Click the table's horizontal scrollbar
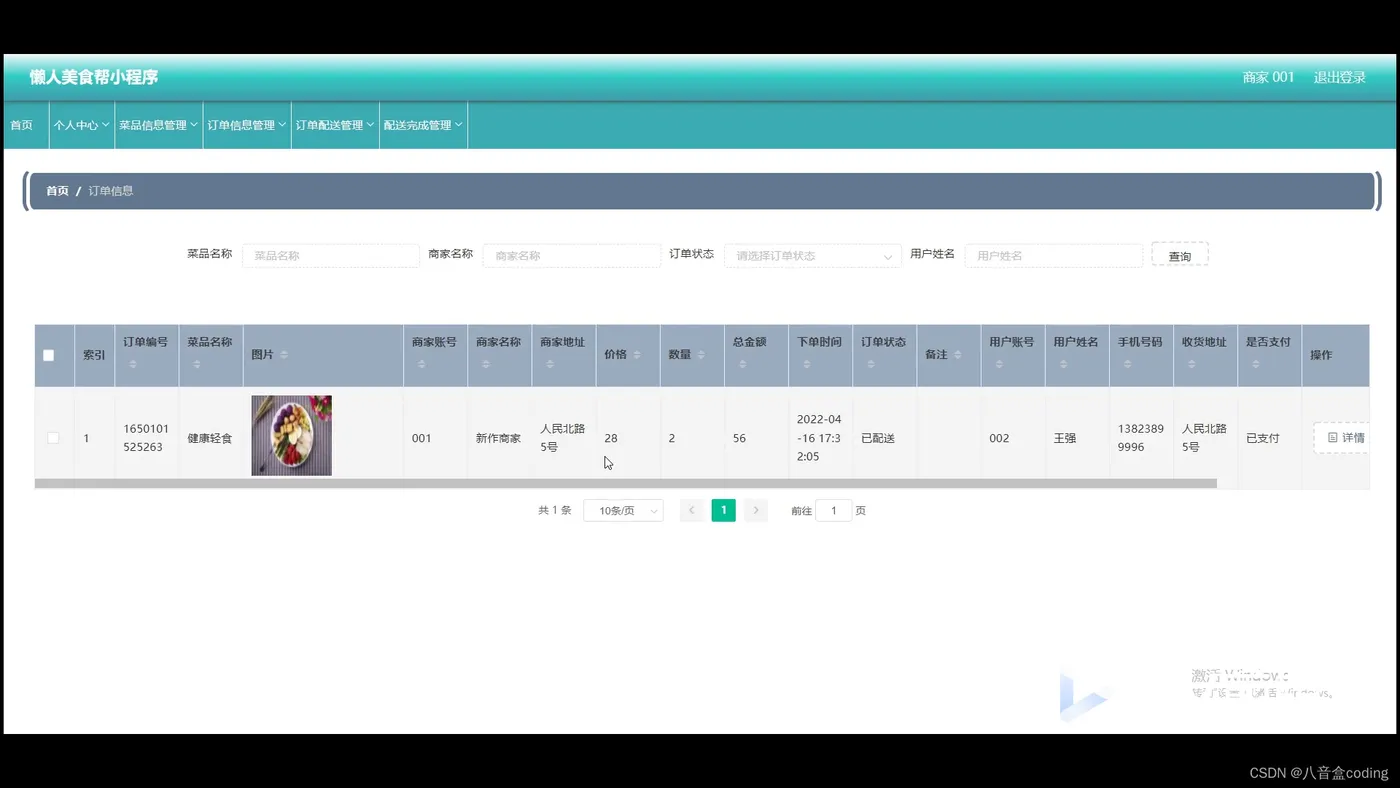Screen dimensions: 1400x788 pyautogui.click(x=626, y=484)
